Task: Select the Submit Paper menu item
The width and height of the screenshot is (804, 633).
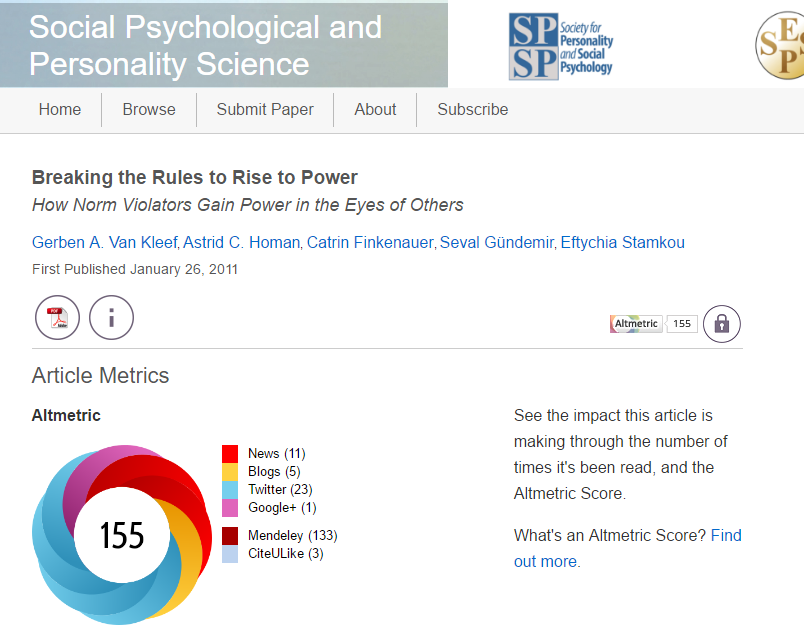Action: 265,109
